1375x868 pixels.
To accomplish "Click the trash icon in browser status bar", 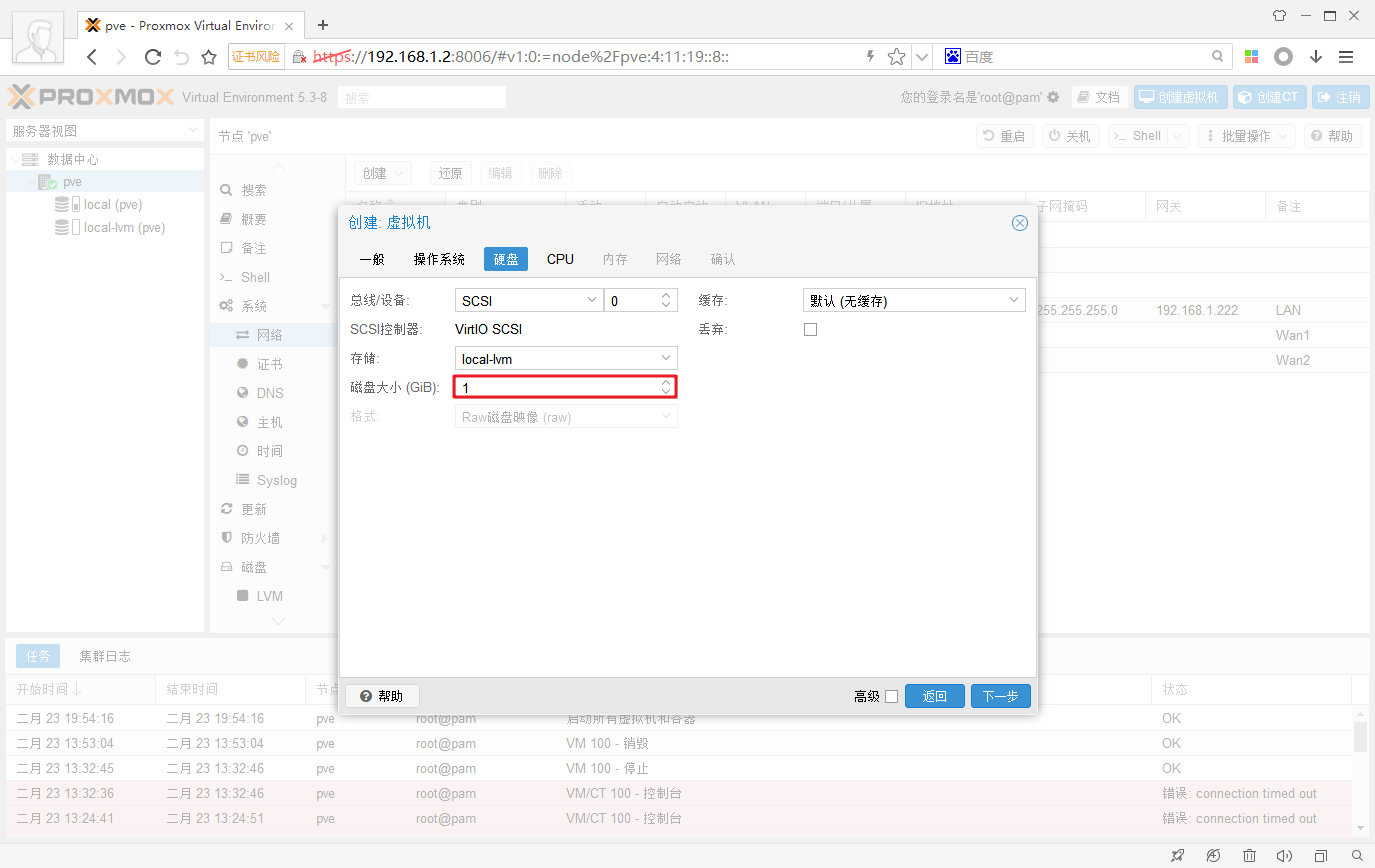I will [1249, 856].
